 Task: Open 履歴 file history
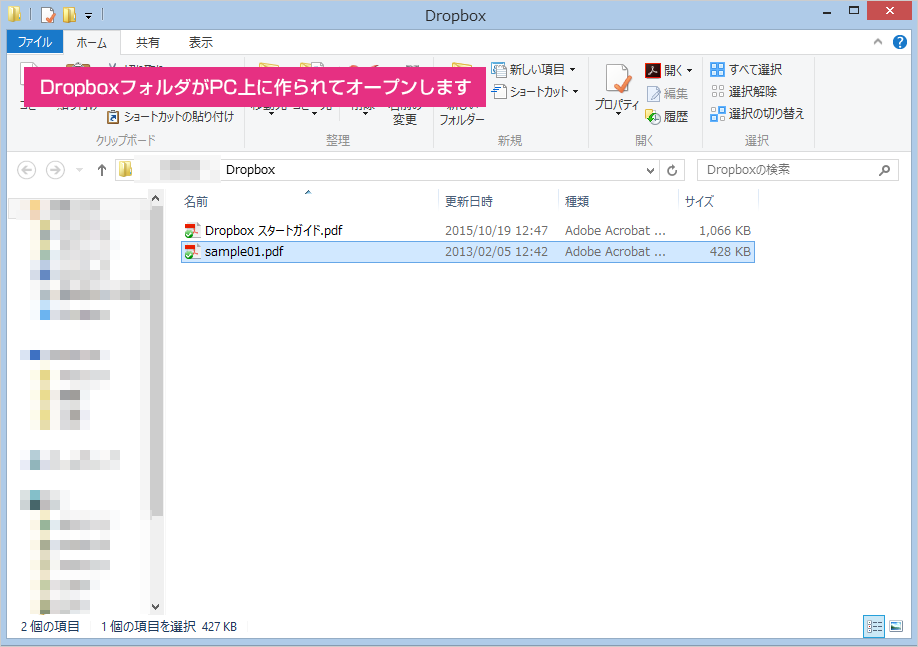coord(667,117)
